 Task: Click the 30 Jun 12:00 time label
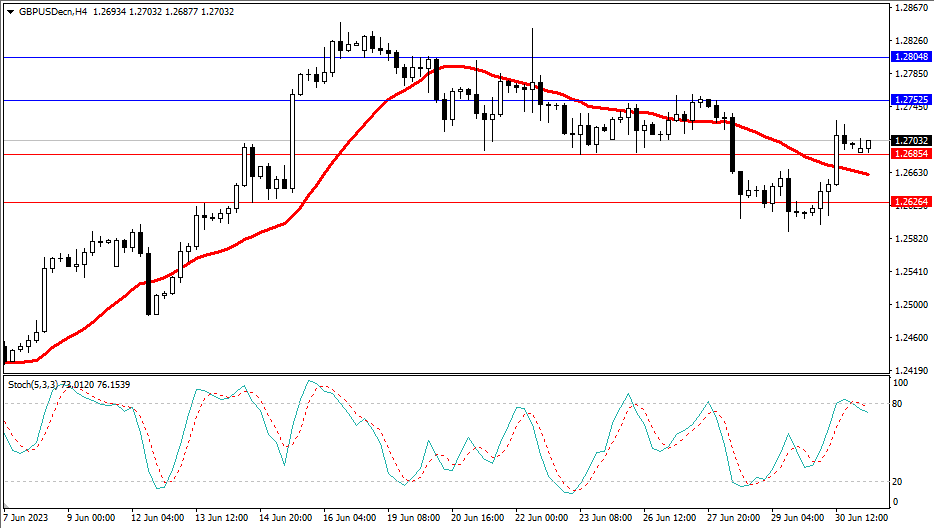point(859,519)
